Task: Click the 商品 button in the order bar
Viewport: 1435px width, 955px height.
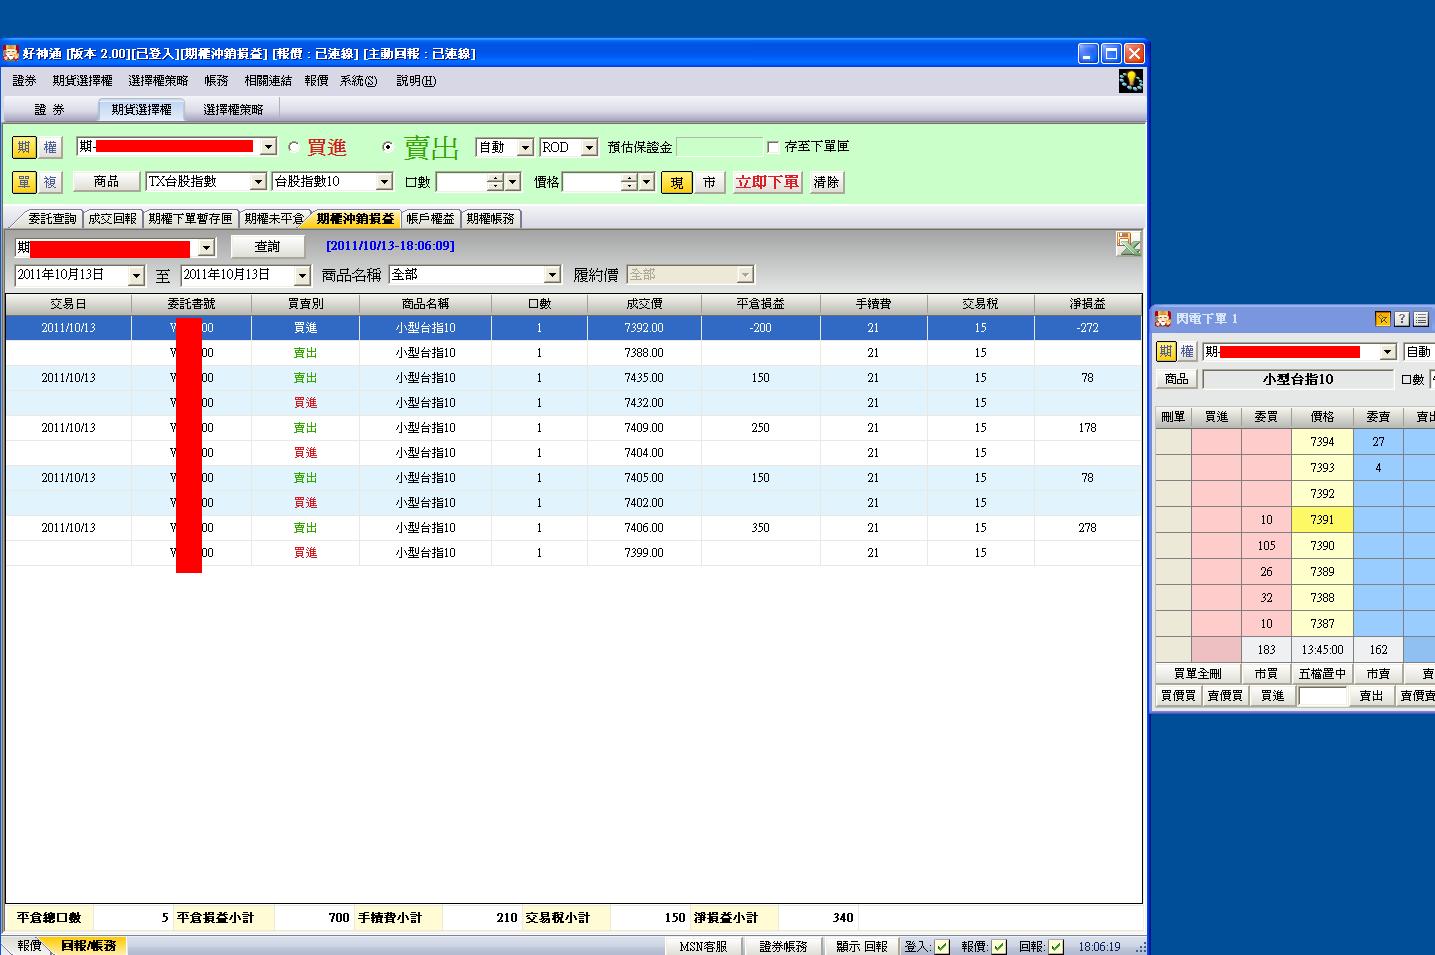Action: [106, 182]
